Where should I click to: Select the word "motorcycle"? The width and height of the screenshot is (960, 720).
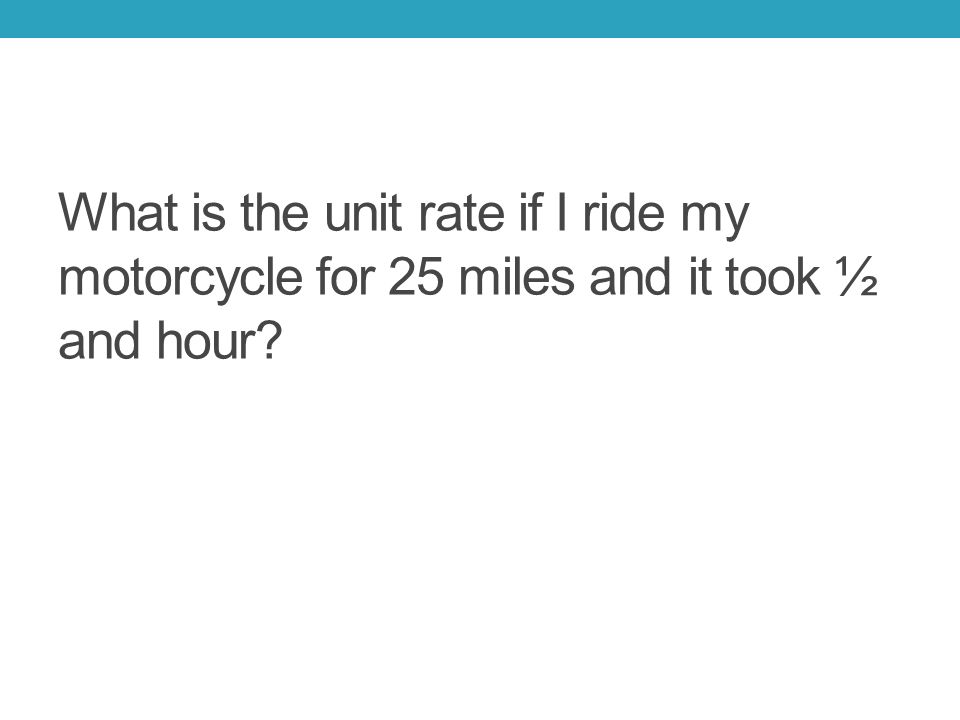[181, 279]
